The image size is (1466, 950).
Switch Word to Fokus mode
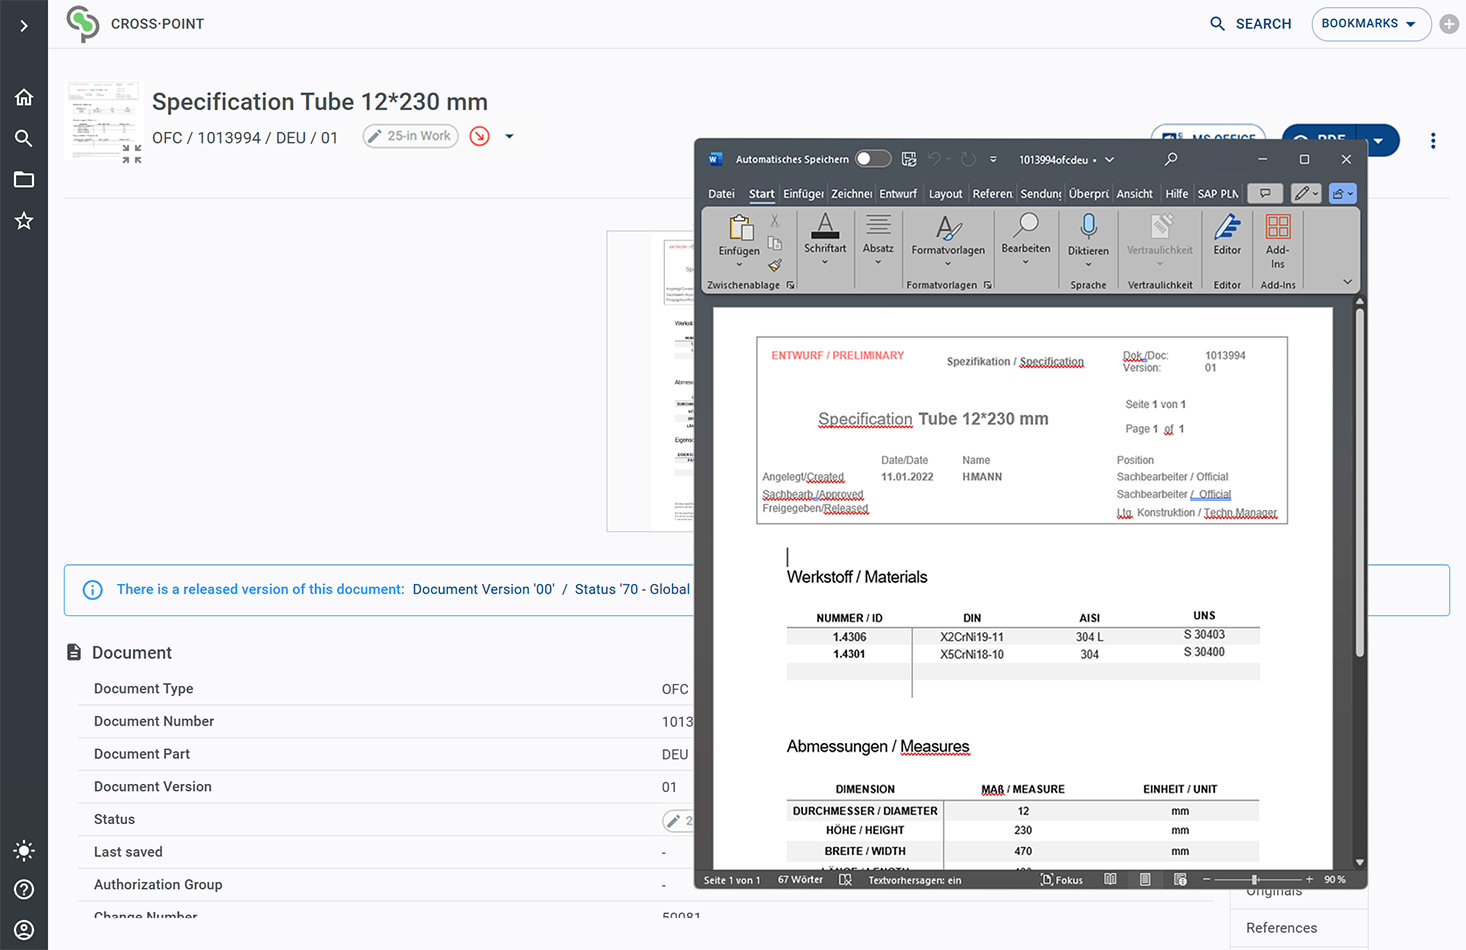point(1062,880)
